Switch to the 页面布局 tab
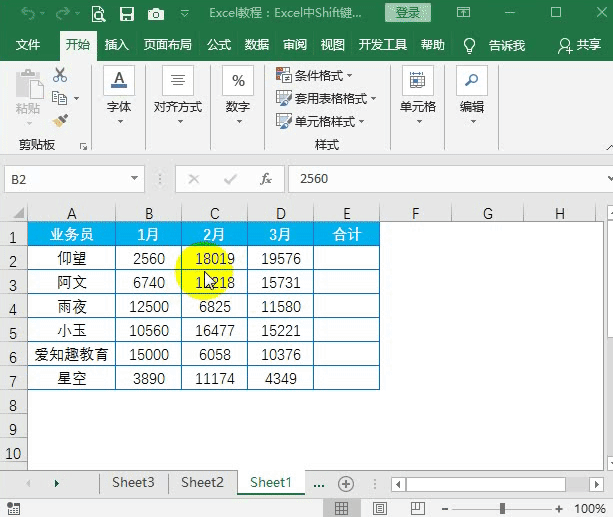 coord(167,45)
